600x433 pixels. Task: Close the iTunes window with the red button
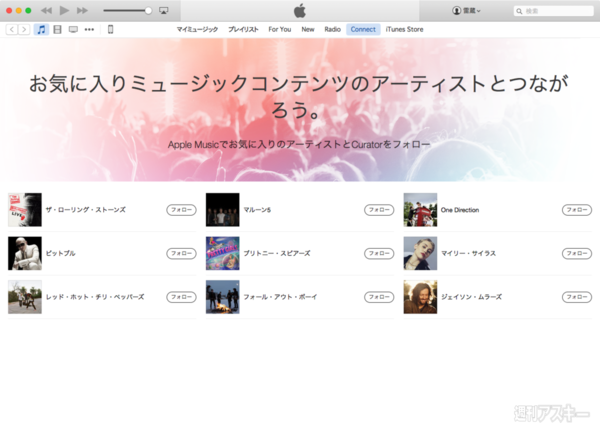pos(9,11)
